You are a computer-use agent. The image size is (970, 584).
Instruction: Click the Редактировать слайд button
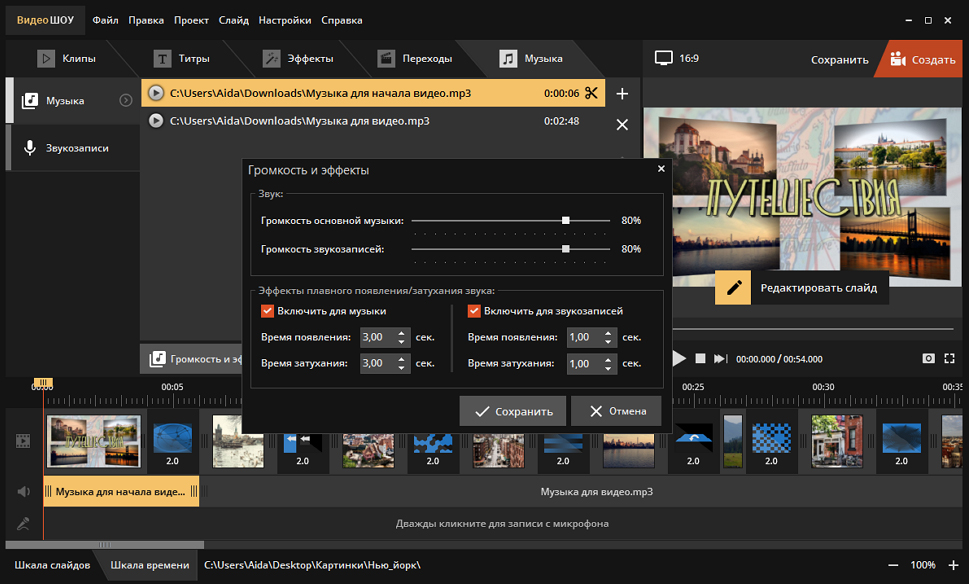coord(818,288)
